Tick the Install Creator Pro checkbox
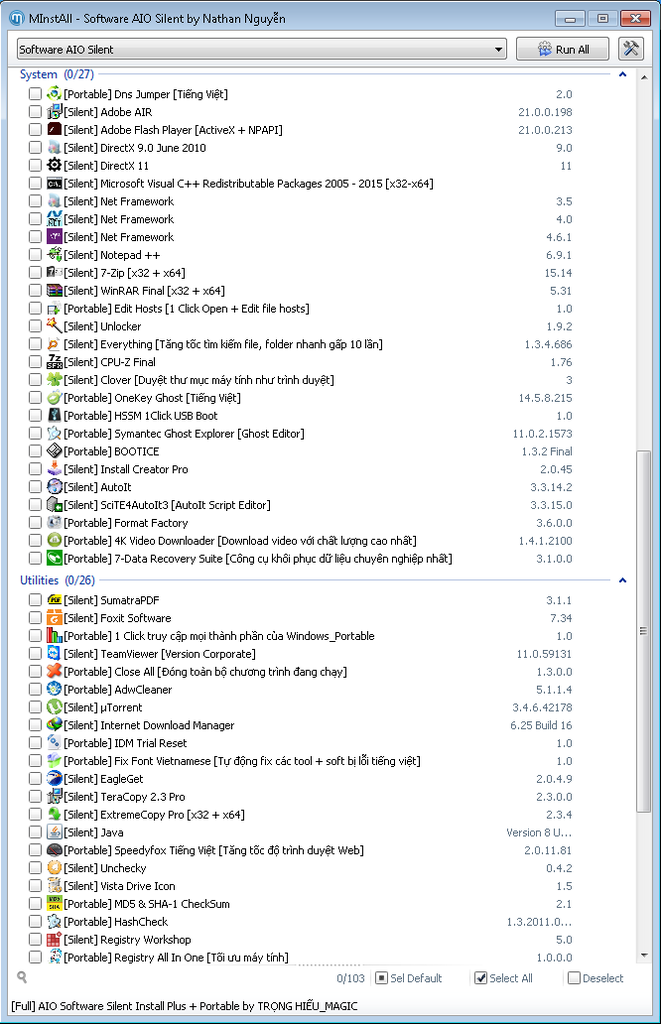The image size is (661, 1024). pos(35,469)
